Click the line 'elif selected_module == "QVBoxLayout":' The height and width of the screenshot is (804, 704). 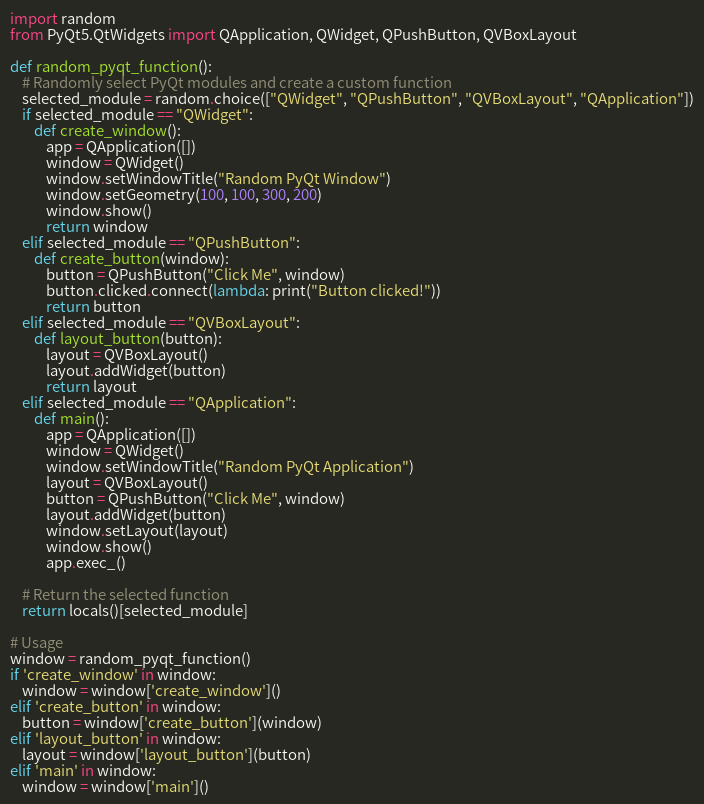coord(161,323)
